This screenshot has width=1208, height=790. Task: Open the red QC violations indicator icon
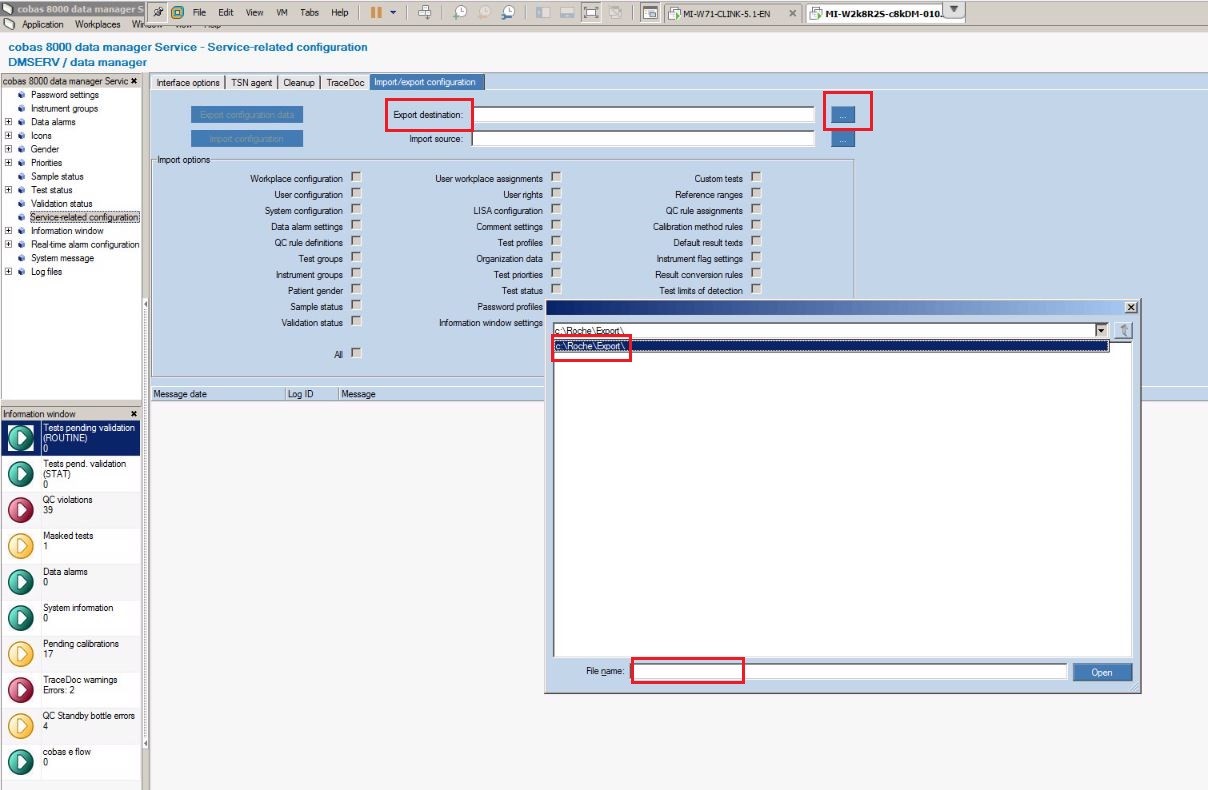tap(21, 510)
